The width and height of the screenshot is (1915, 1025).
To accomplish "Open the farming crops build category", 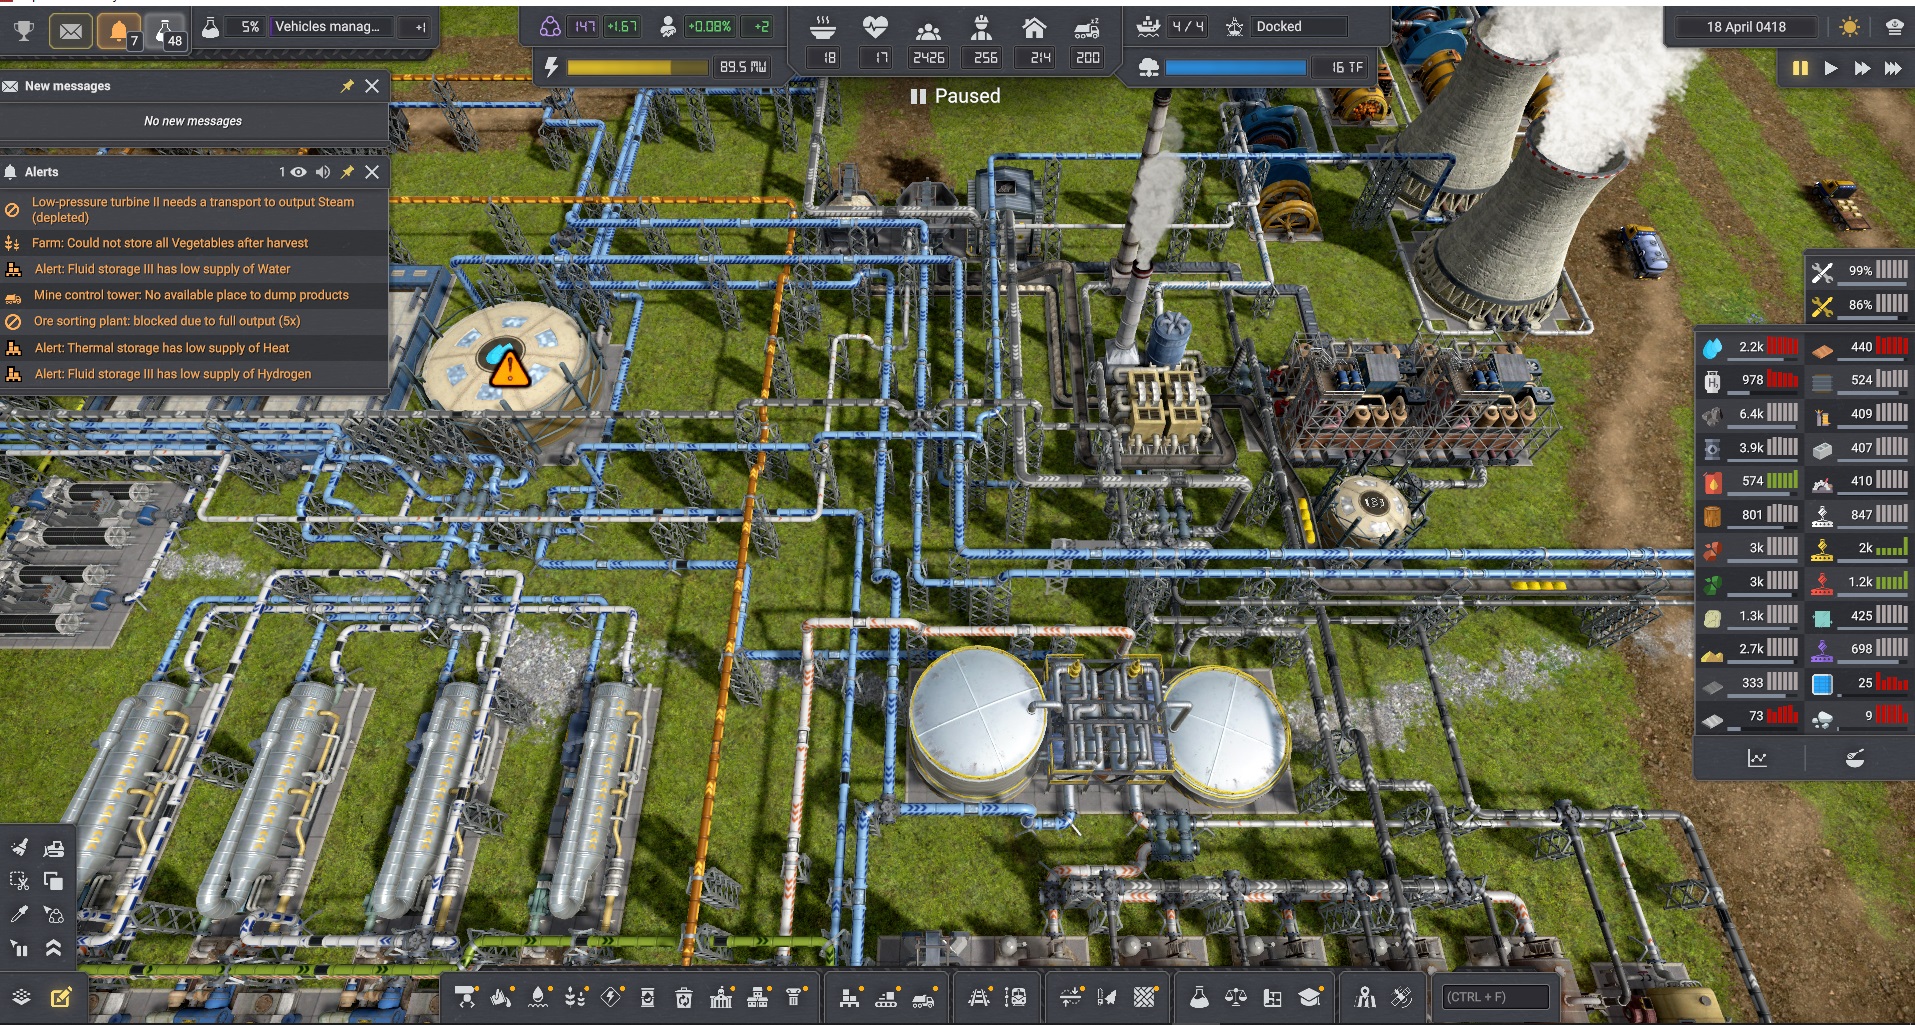I will 575,996.
